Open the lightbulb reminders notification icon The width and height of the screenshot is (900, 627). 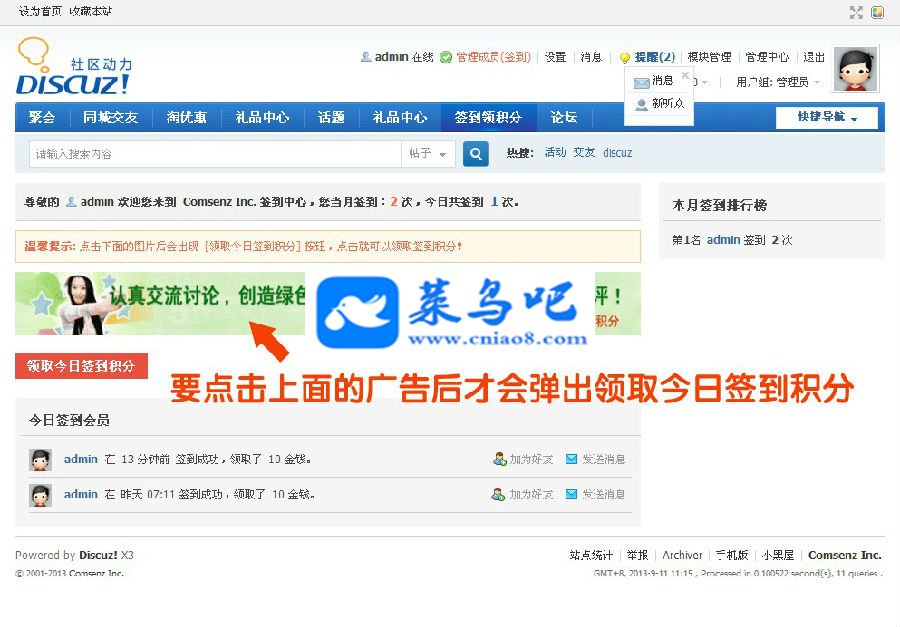625,57
